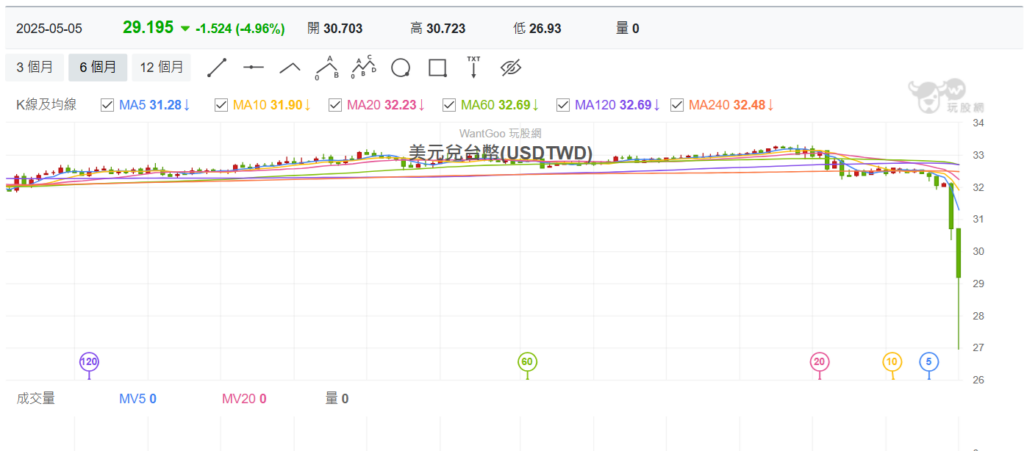Click the green 60 marker on chart
Viewport: 1024px width, 451px height.
pyautogui.click(x=527, y=361)
